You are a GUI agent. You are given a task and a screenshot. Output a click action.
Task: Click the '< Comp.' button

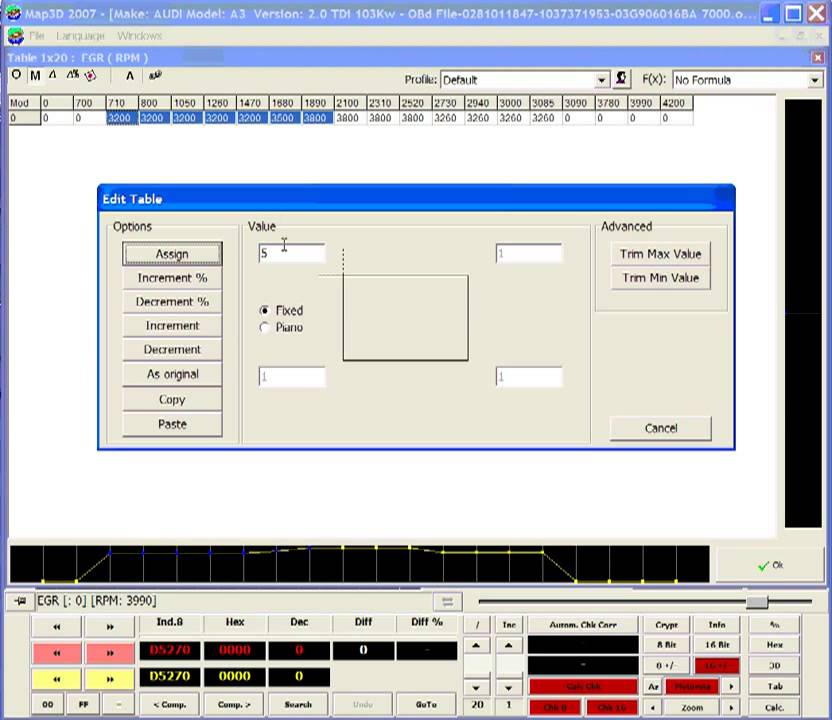tap(169, 705)
